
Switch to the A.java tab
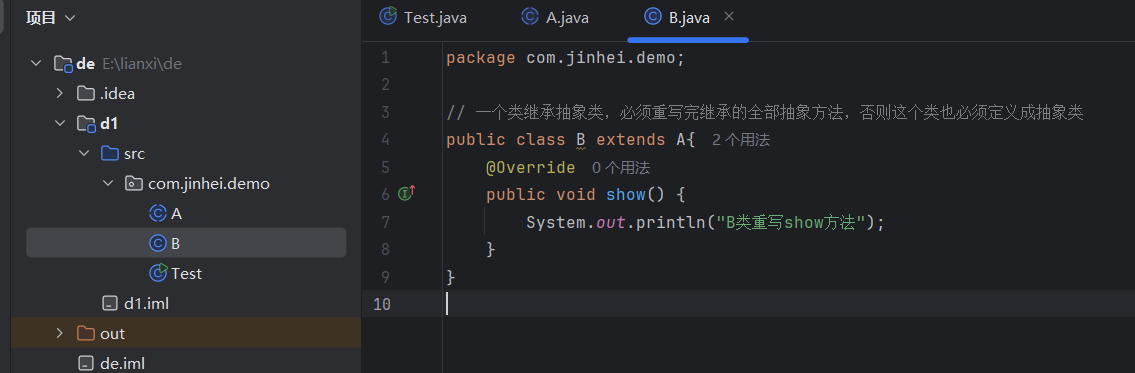[x=554, y=17]
